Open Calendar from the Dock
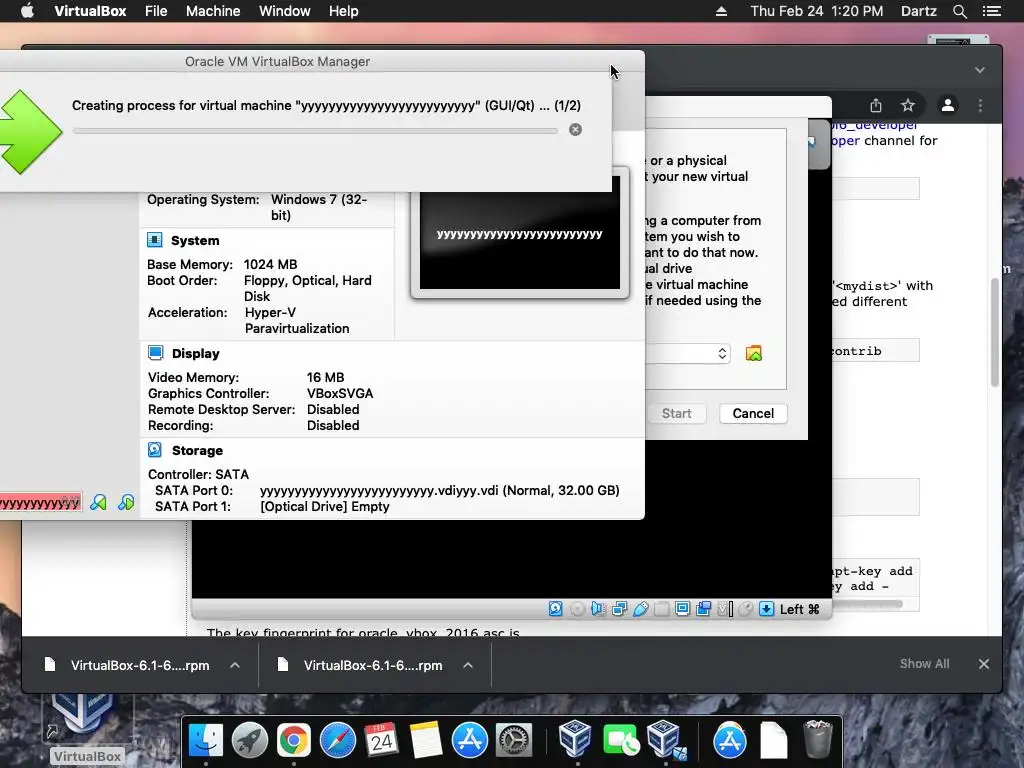This screenshot has height=768, width=1024. click(x=381, y=741)
